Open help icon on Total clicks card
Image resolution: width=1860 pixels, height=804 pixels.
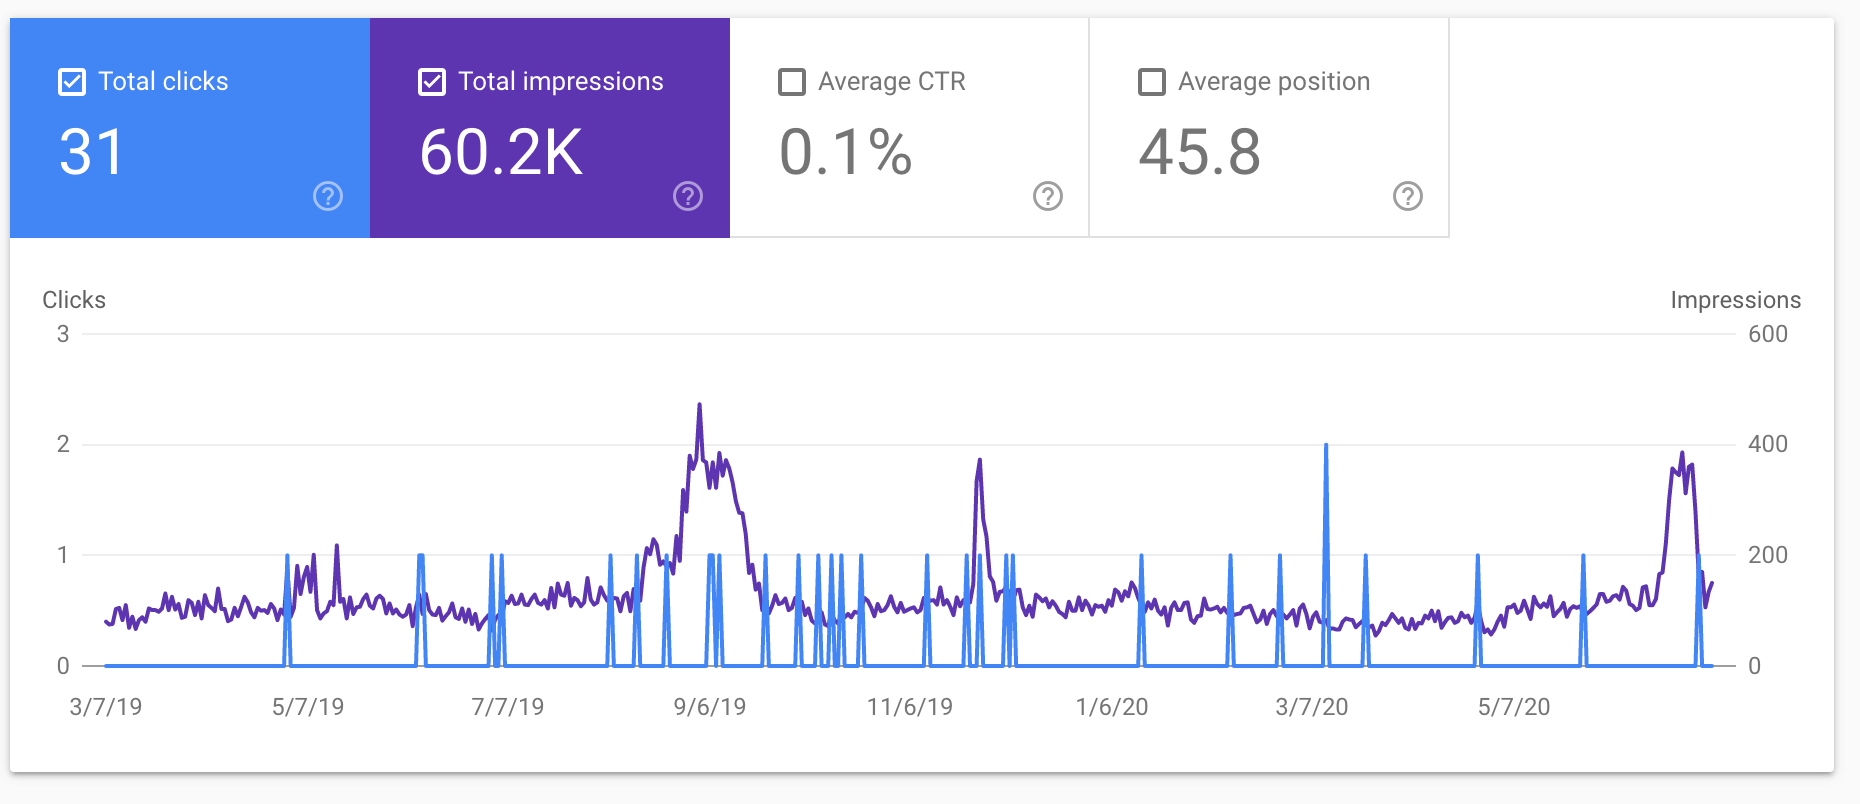[328, 196]
